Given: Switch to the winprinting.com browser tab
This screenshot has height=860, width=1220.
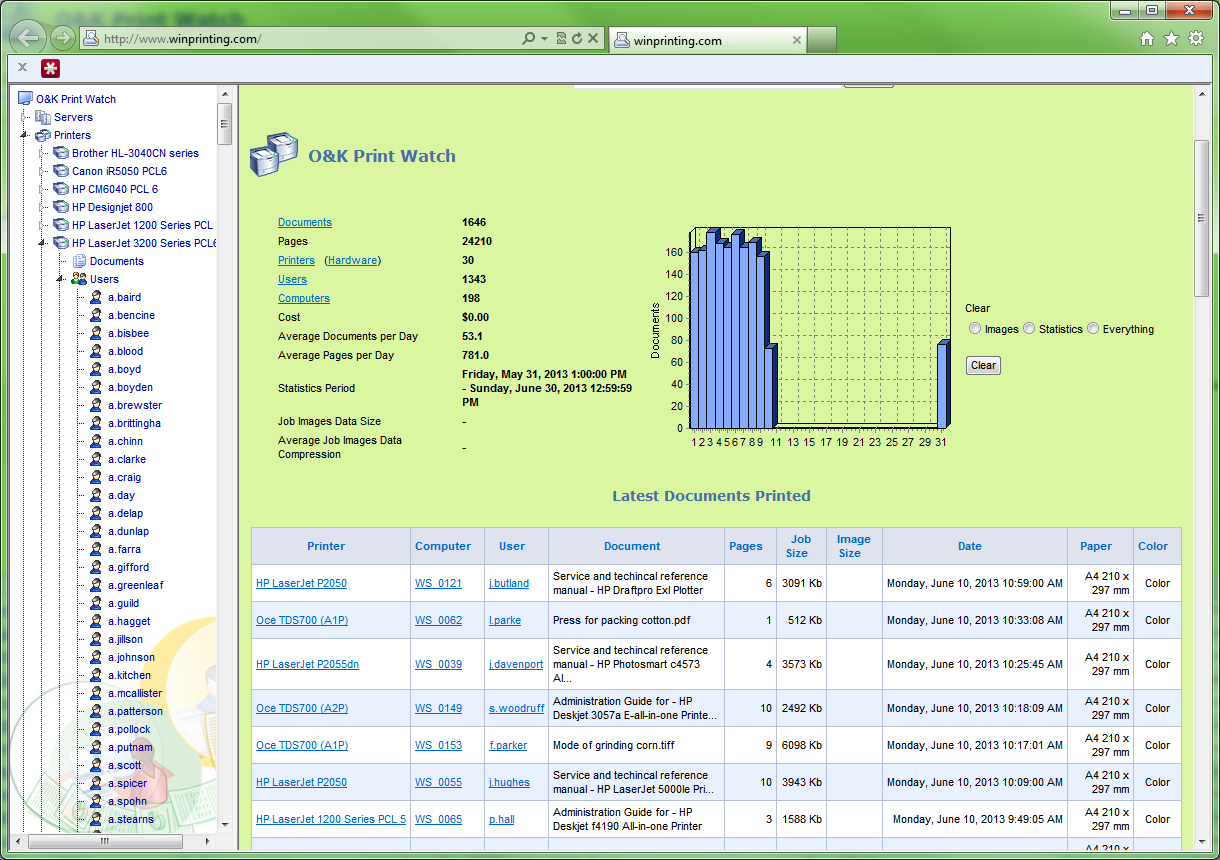Looking at the screenshot, I should click(706, 41).
